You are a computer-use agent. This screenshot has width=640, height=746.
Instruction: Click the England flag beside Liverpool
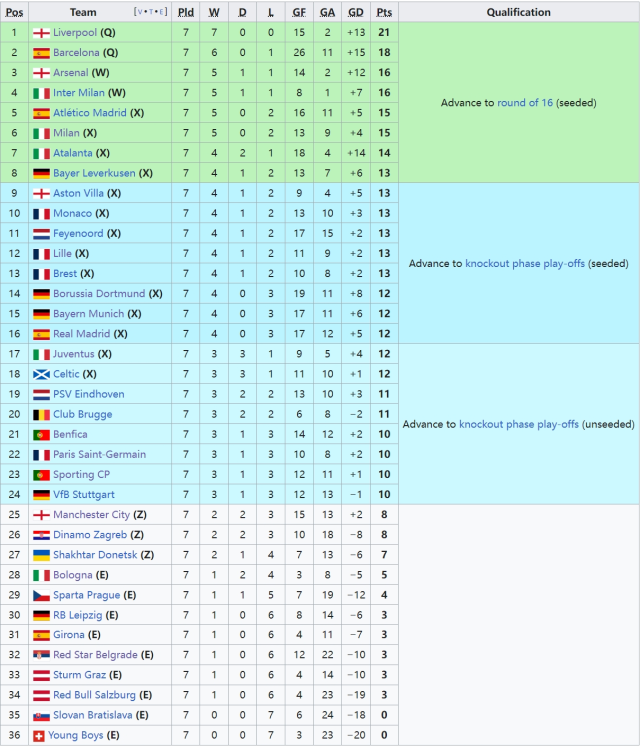click(41, 32)
